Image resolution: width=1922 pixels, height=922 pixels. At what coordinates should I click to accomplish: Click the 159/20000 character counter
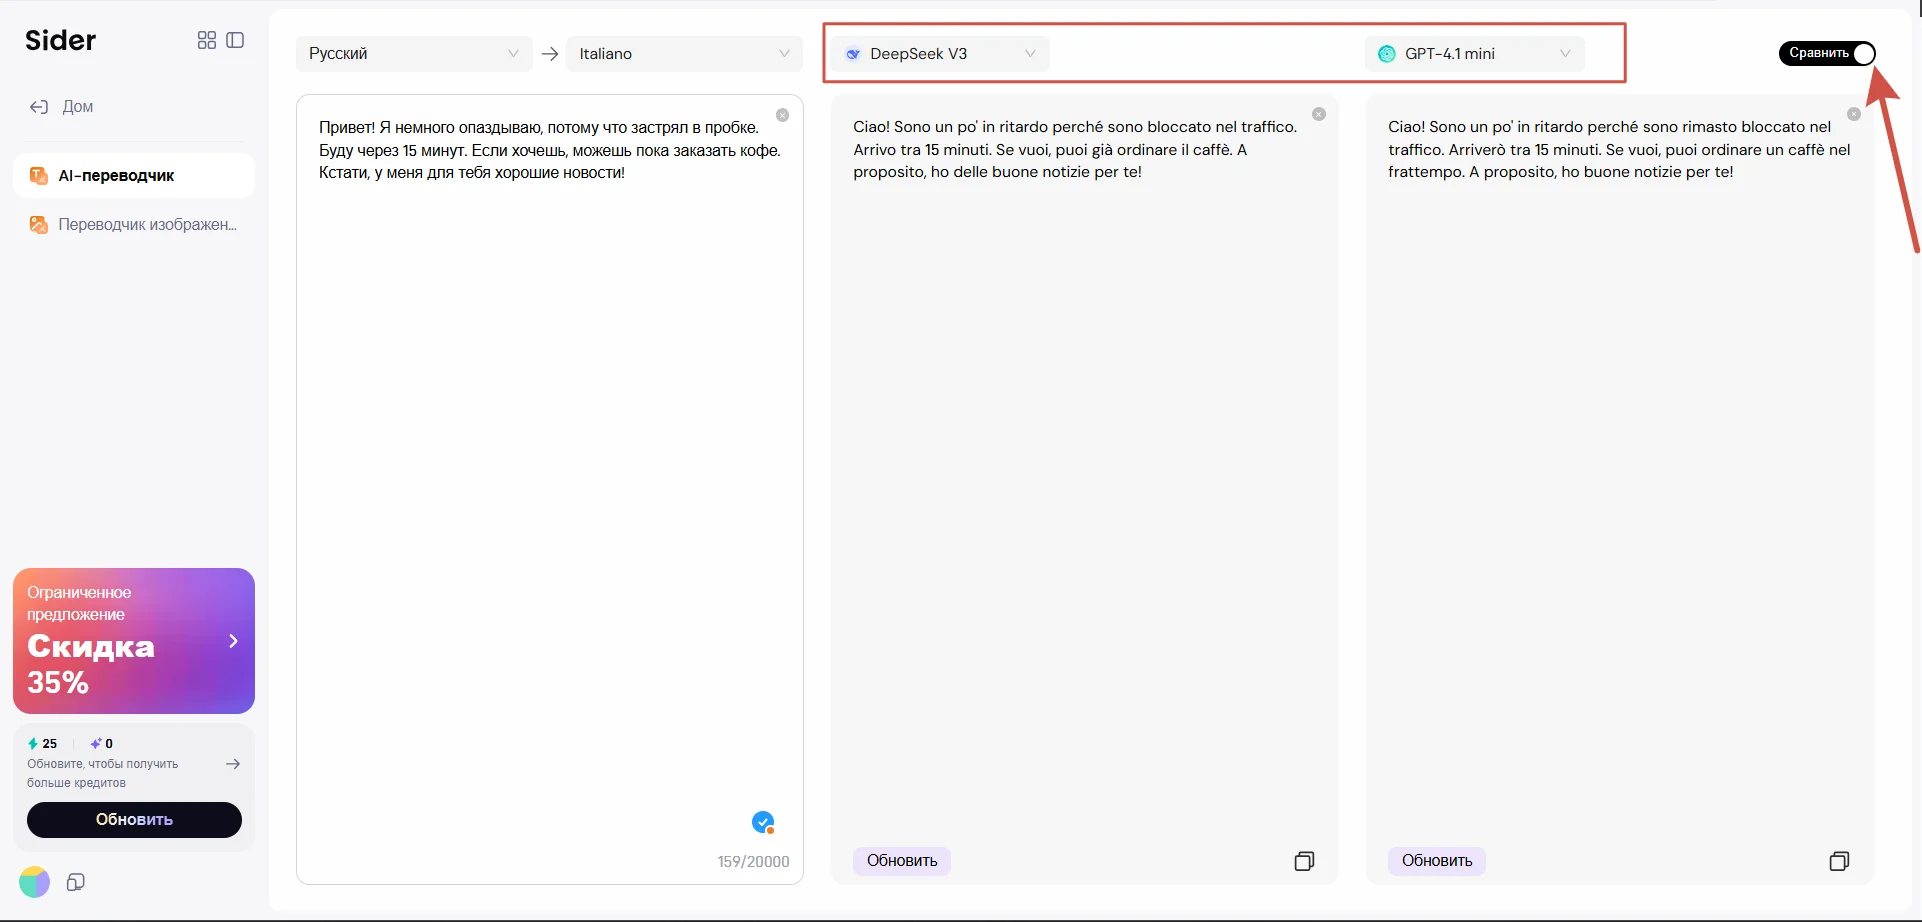[x=753, y=862]
